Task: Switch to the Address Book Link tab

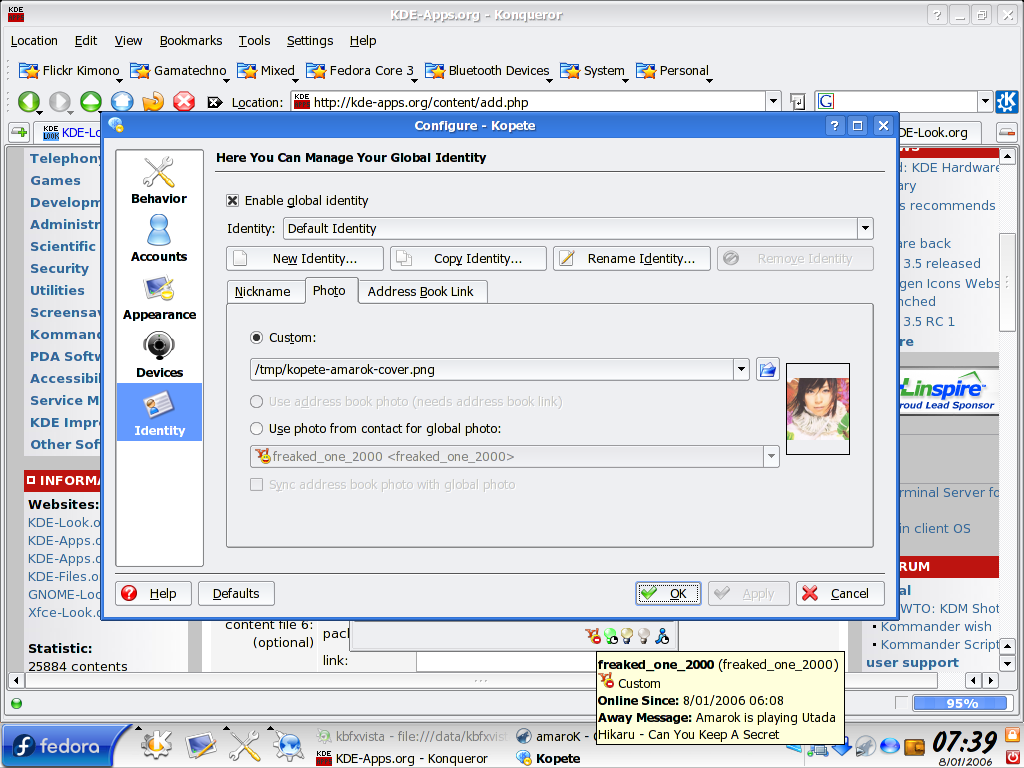Action: [x=421, y=291]
